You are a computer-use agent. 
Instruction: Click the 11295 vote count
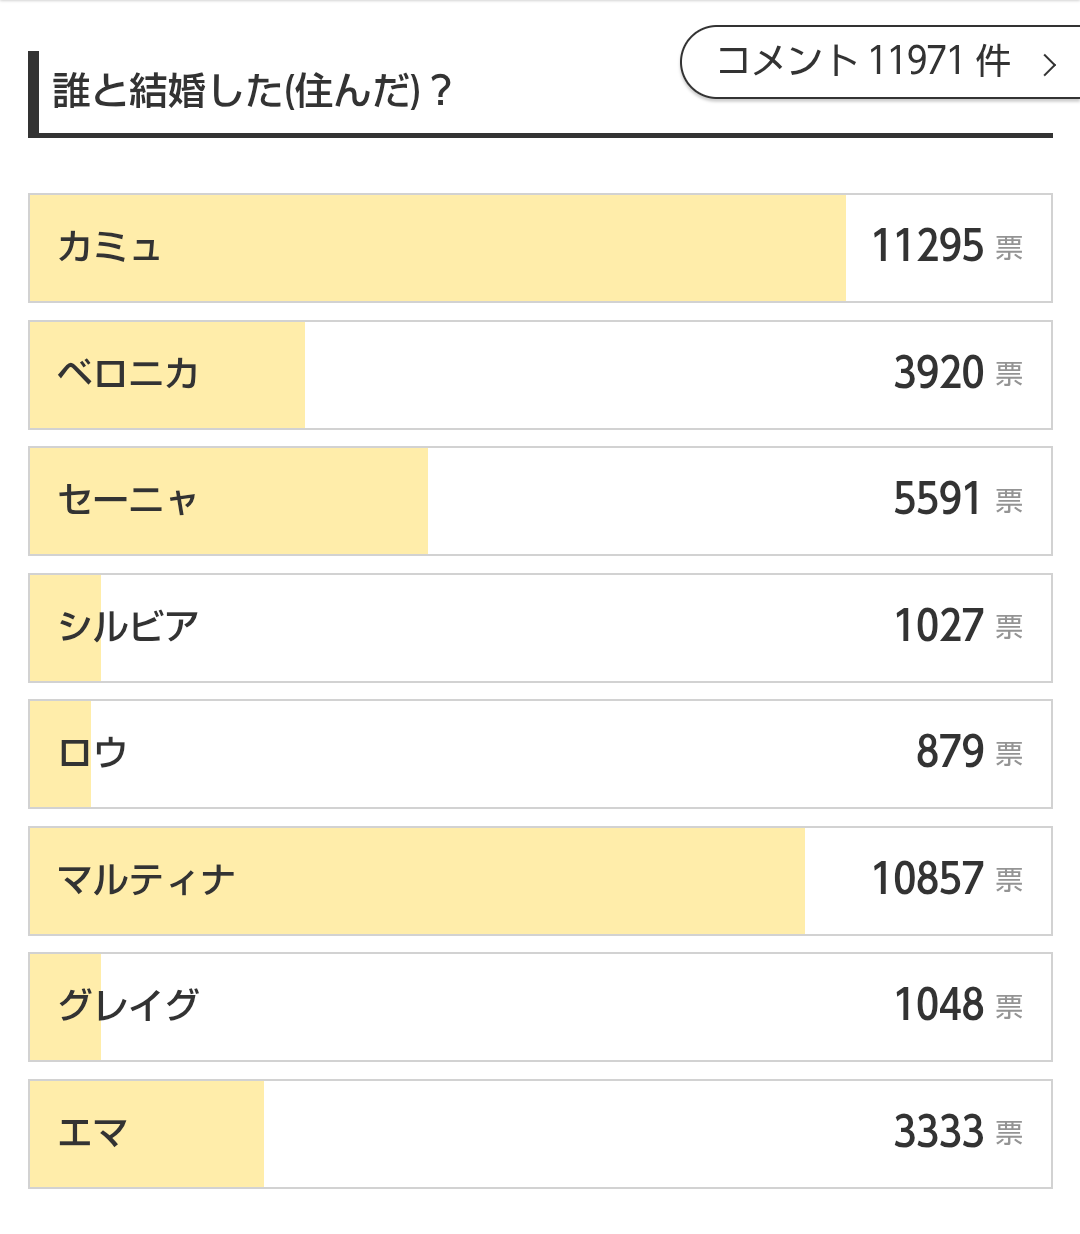tap(928, 246)
